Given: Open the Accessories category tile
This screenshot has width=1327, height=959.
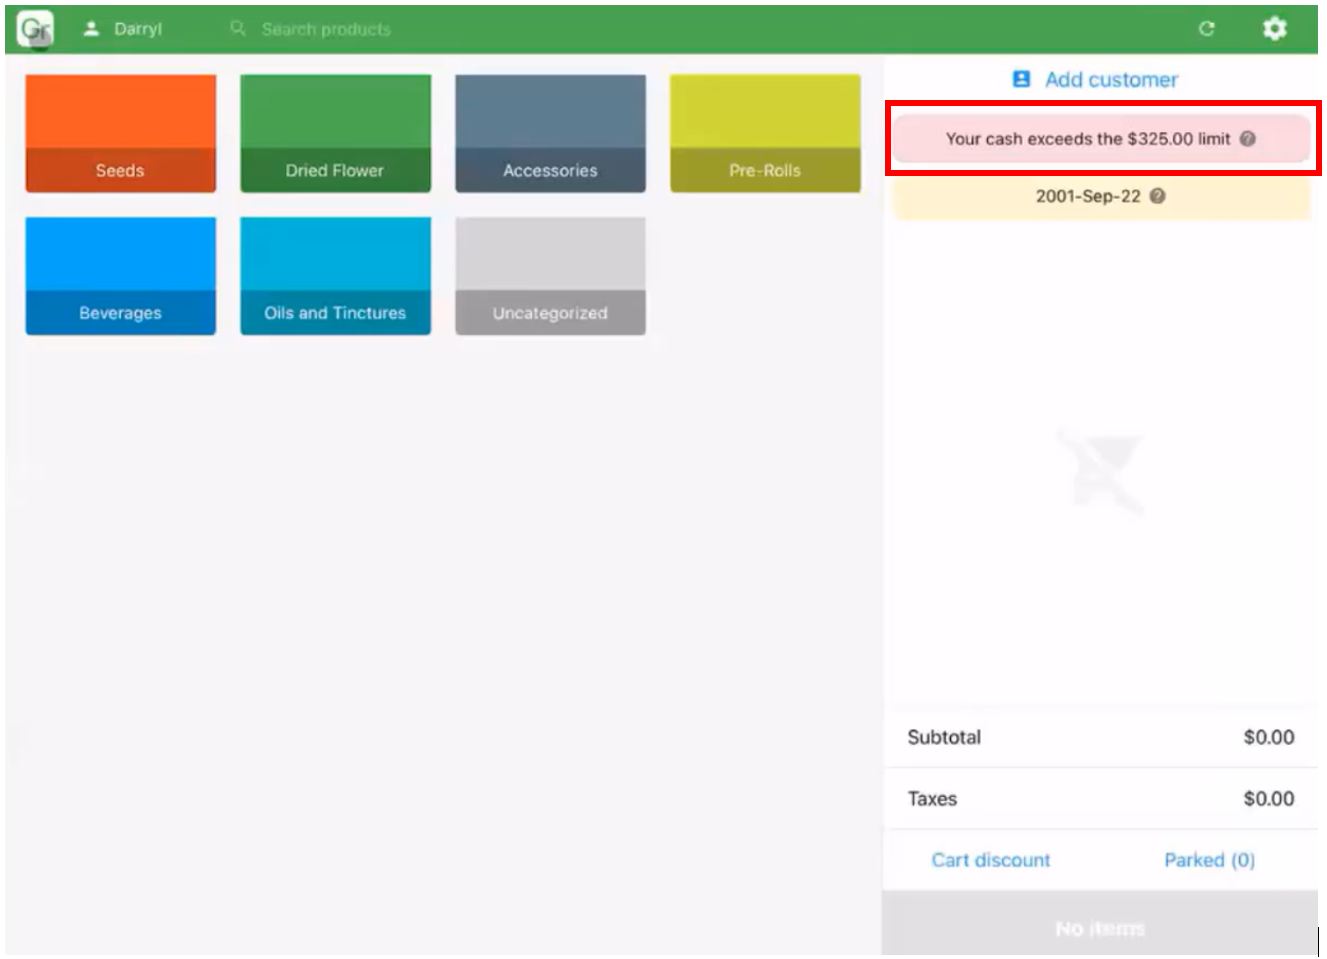Looking at the screenshot, I should [550, 133].
